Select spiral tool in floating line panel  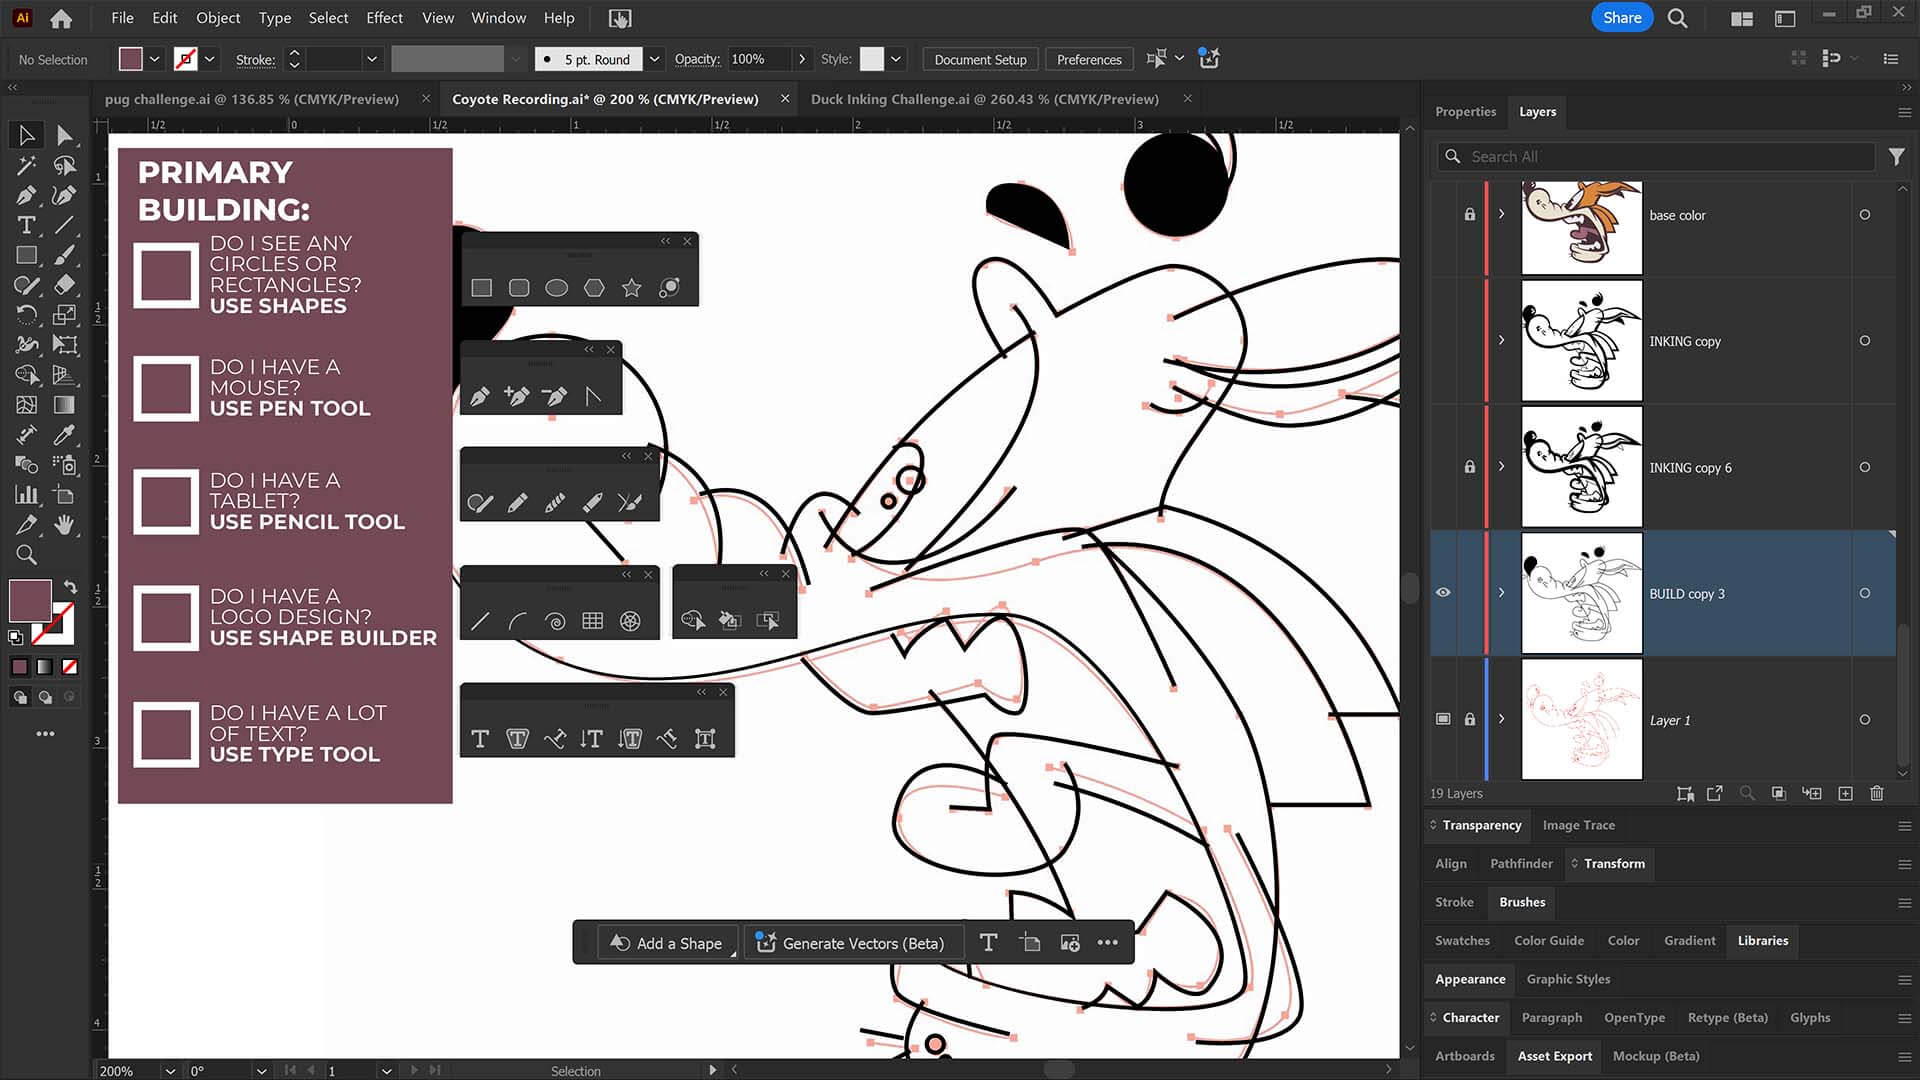[555, 621]
